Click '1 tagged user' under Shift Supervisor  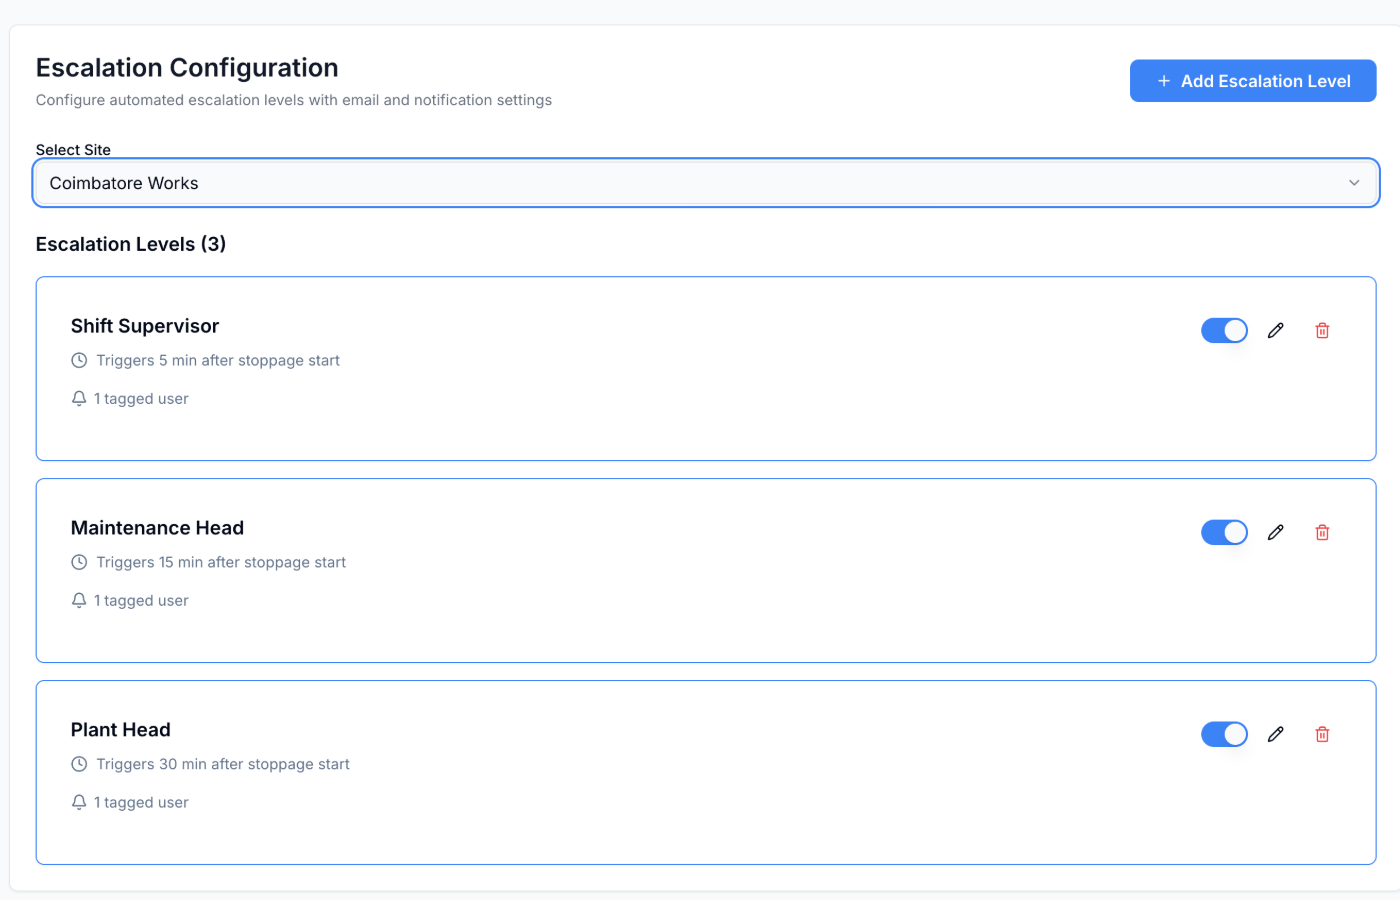pos(141,398)
